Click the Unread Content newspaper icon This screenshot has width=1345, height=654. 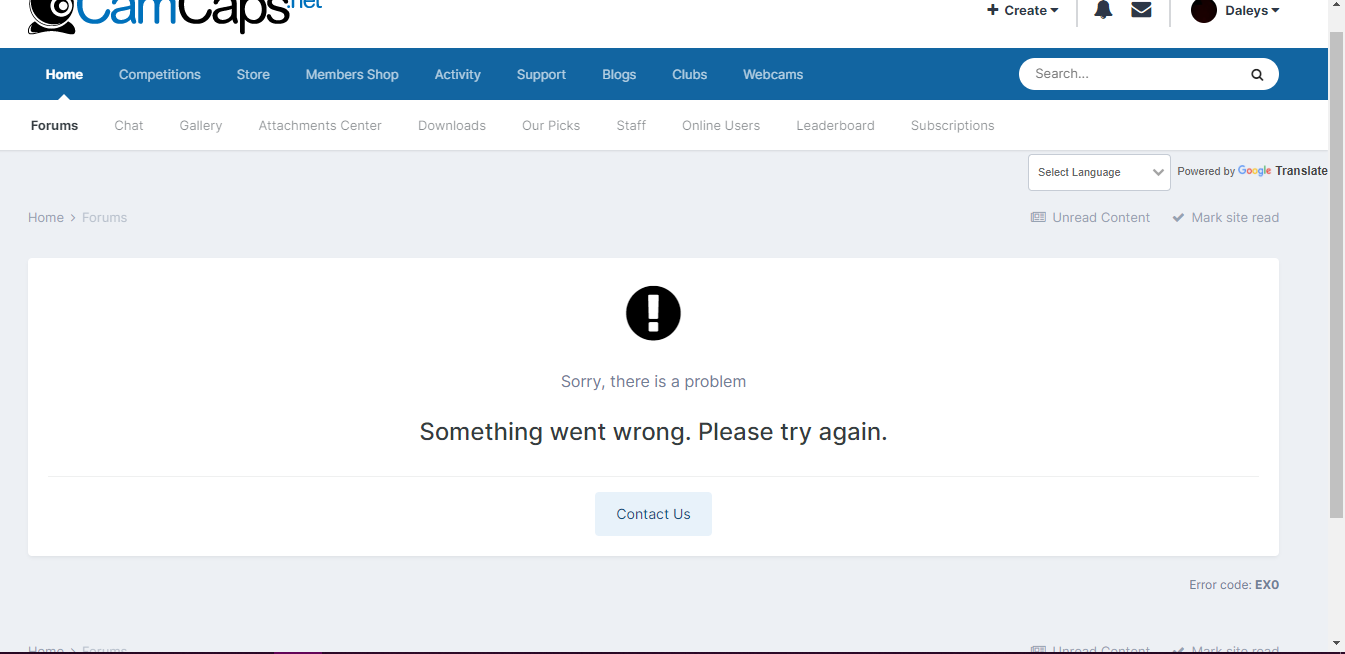point(1038,217)
